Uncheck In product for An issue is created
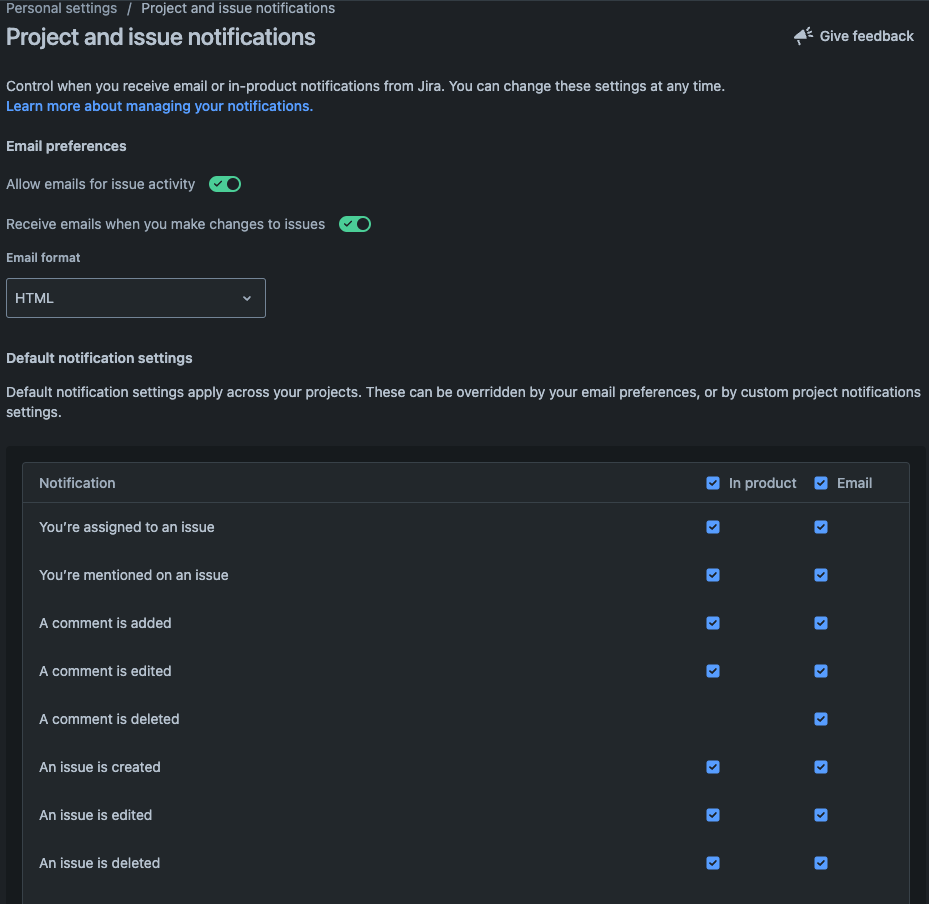This screenshot has height=904, width=929. coord(713,767)
